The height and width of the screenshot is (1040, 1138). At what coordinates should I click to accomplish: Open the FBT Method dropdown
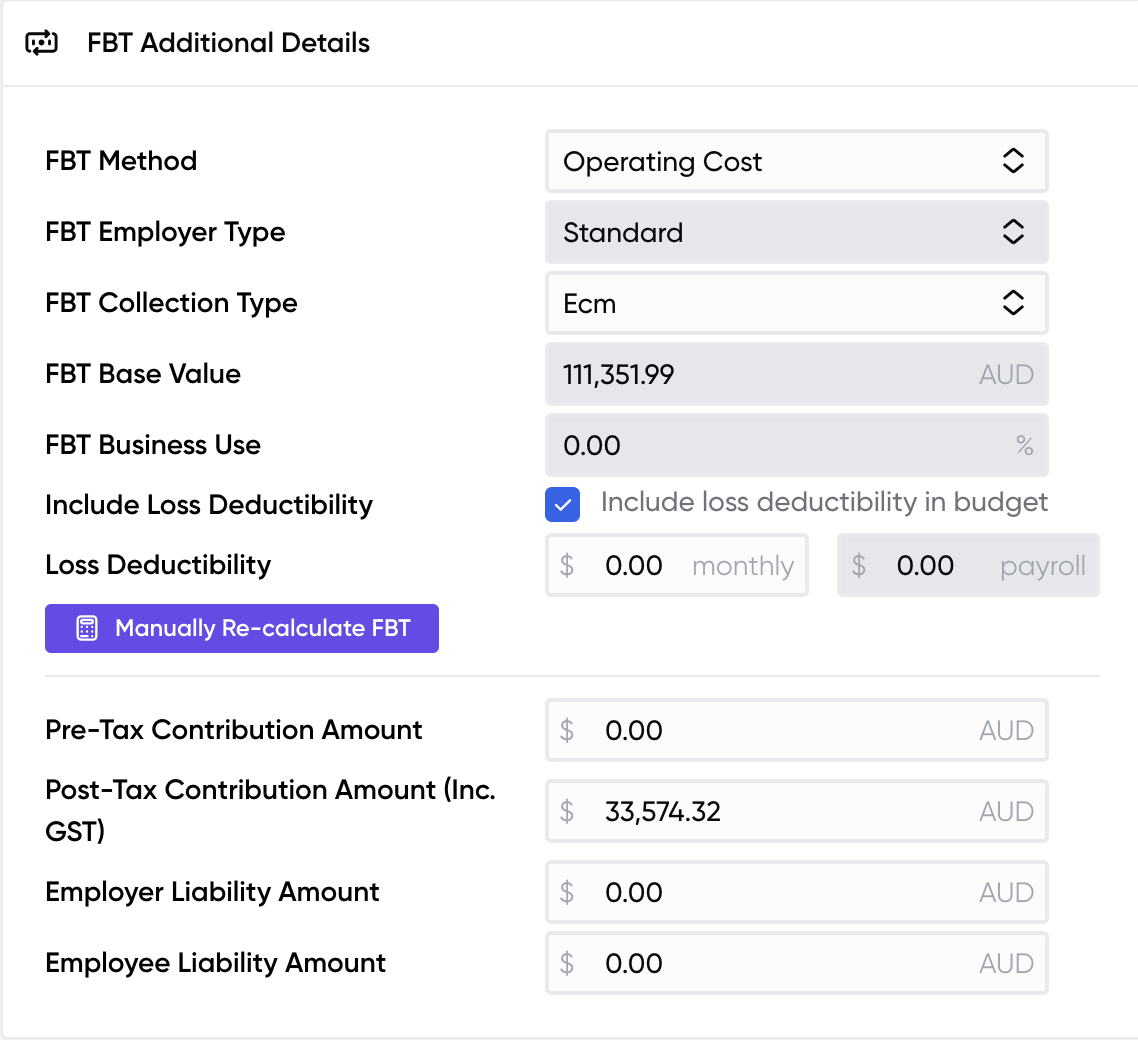(x=796, y=162)
